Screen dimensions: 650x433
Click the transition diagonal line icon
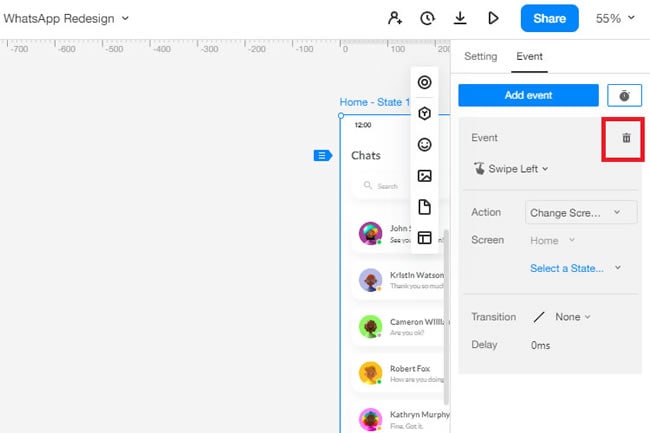click(x=539, y=317)
